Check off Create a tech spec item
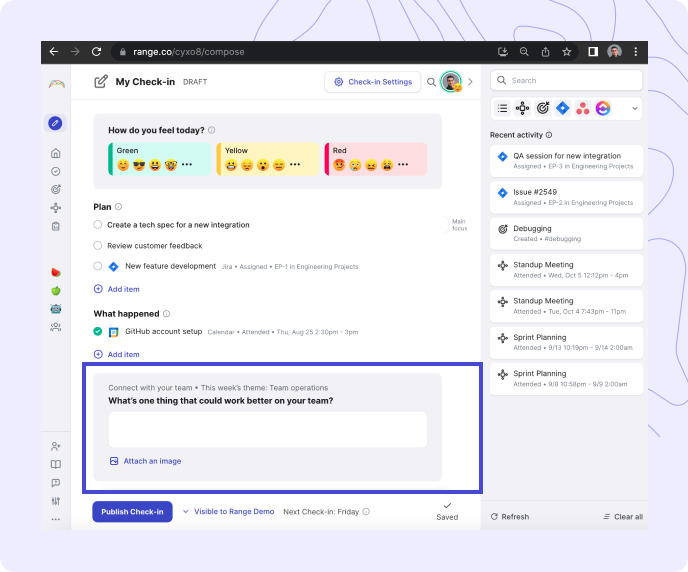 (98, 225)
